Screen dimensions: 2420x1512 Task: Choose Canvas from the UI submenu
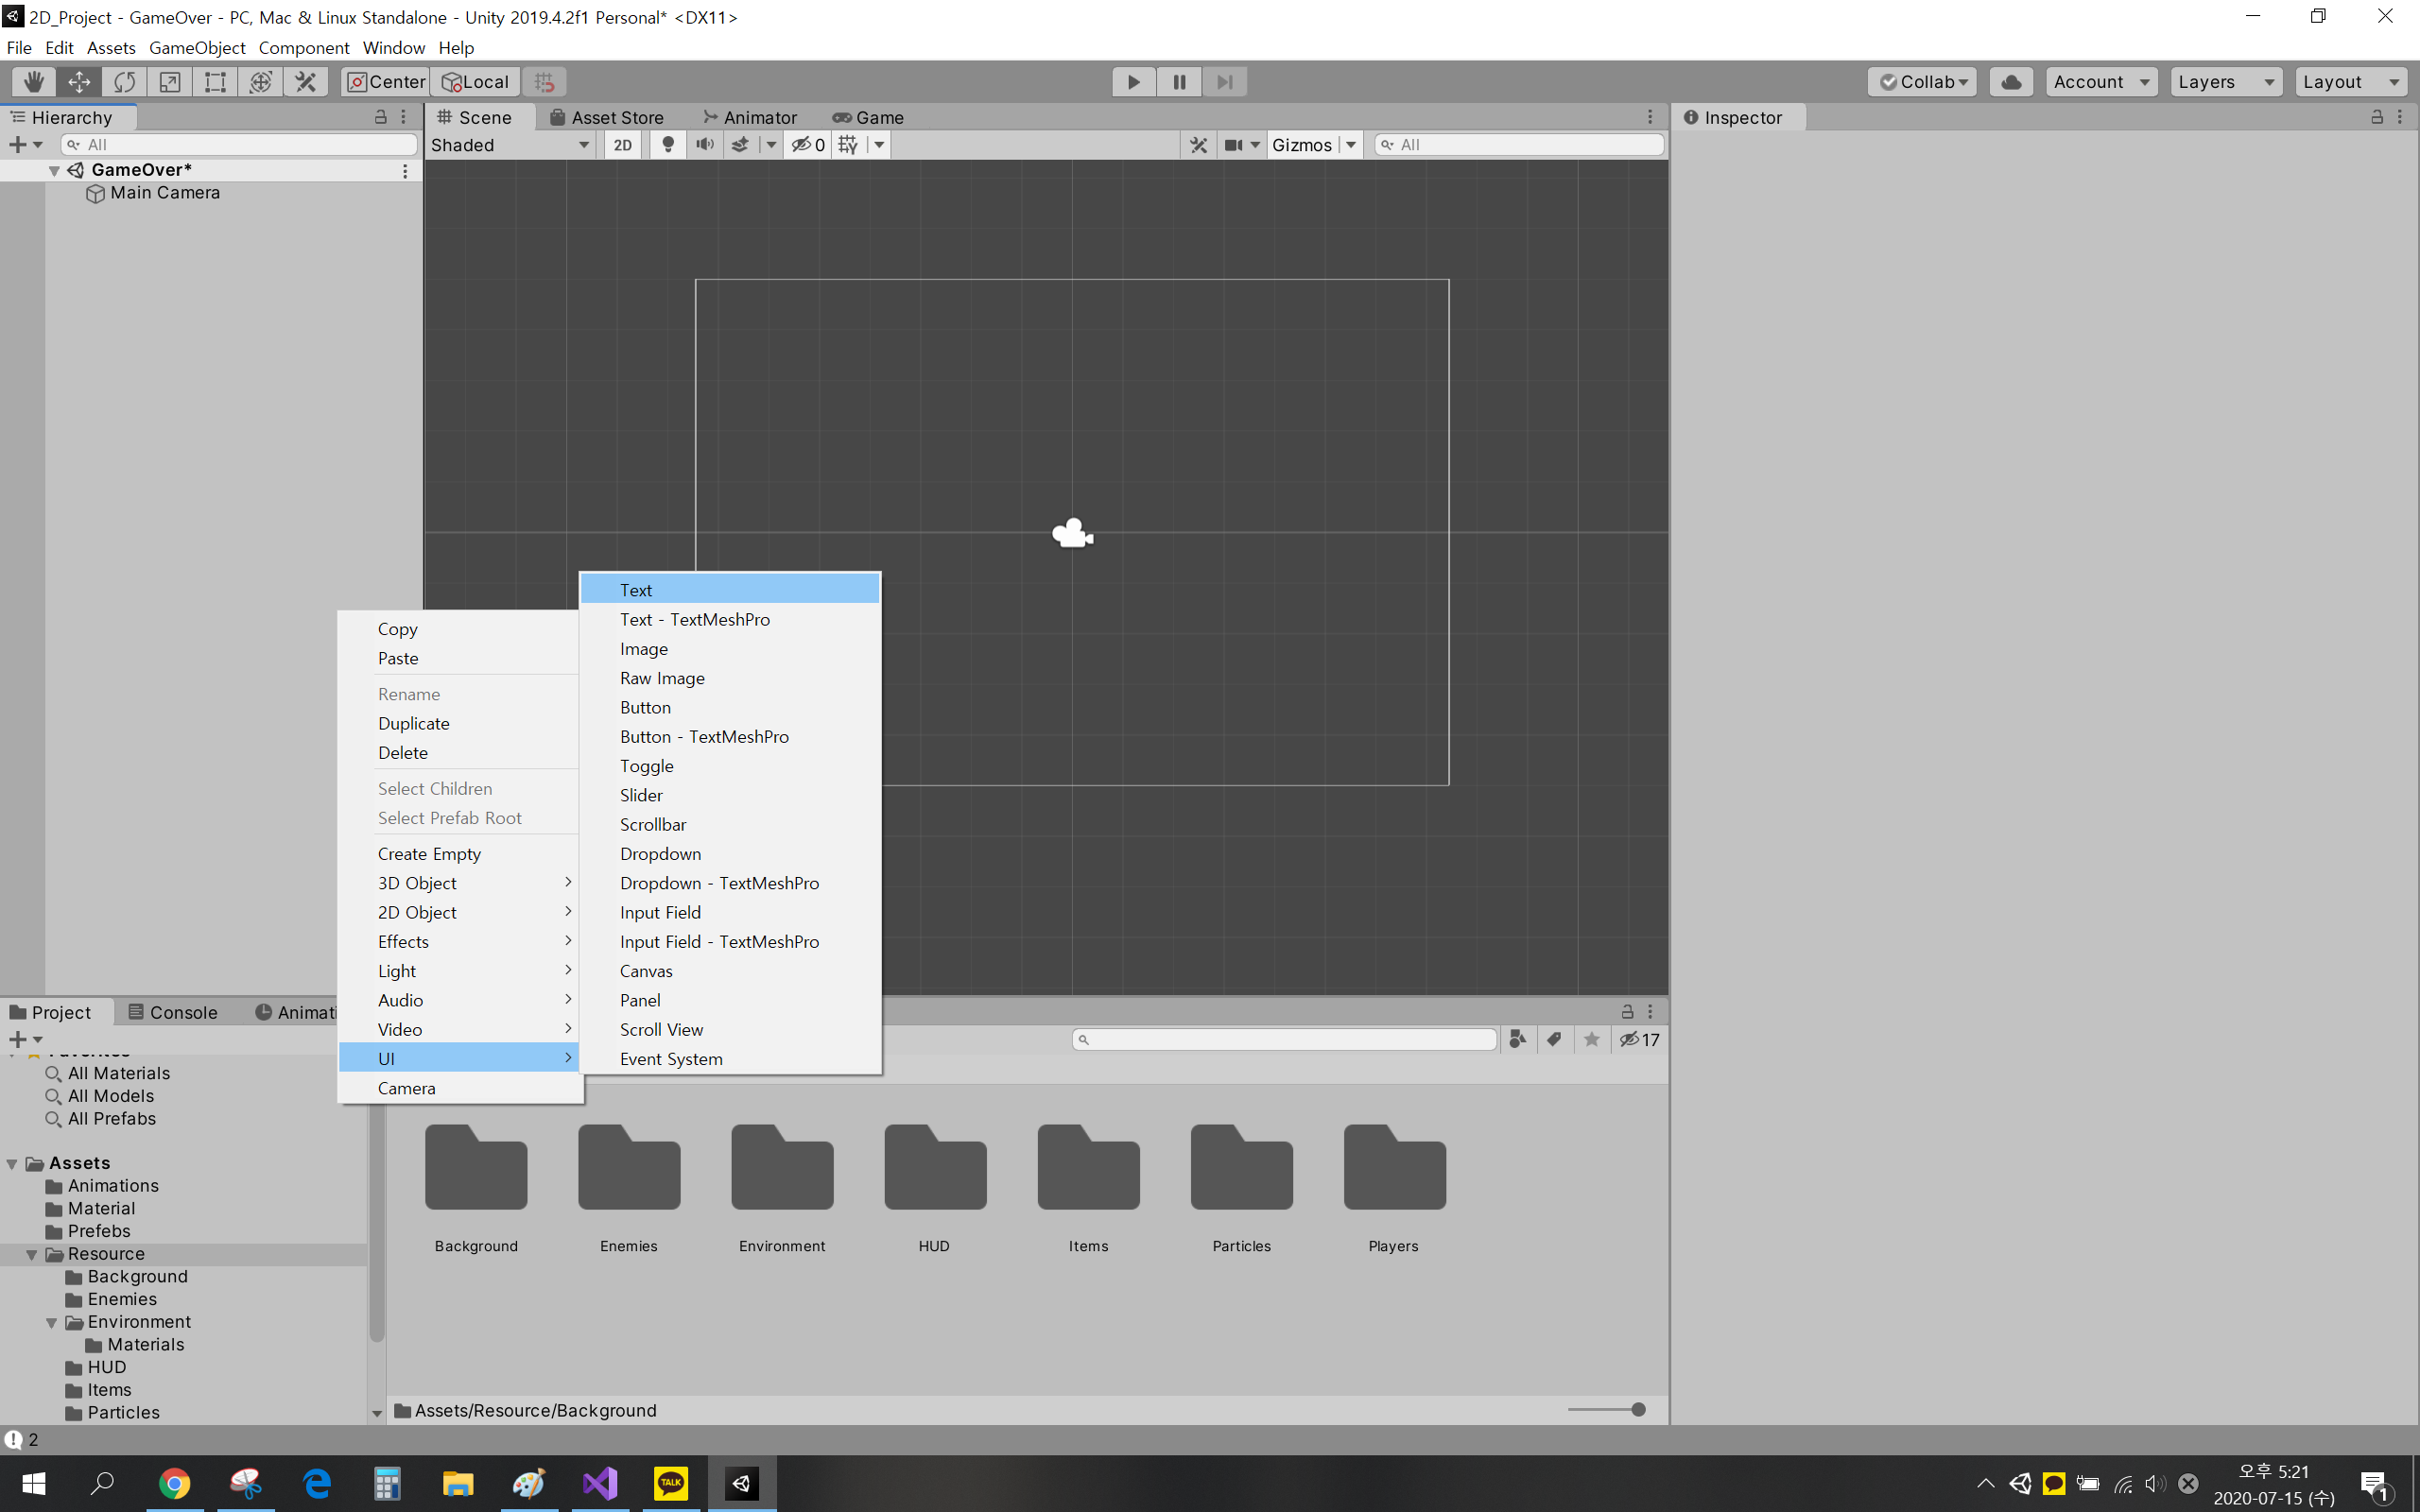730,971
